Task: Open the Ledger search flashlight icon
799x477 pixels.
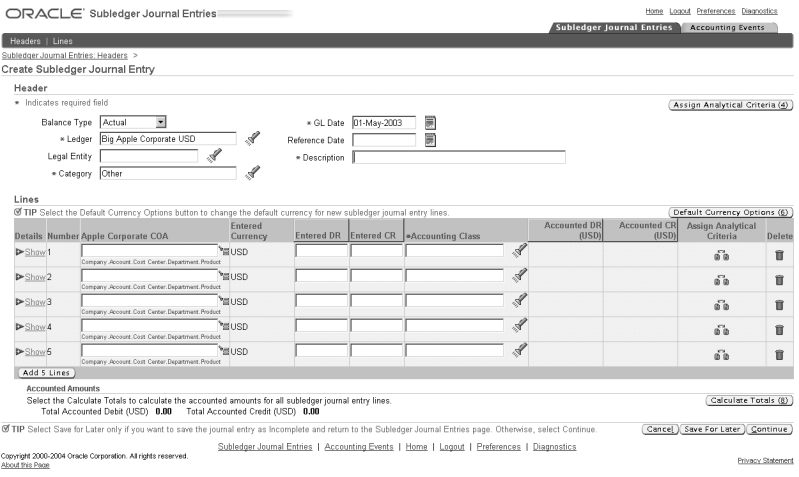Action: pyautogui.click(x=252, y=139)
